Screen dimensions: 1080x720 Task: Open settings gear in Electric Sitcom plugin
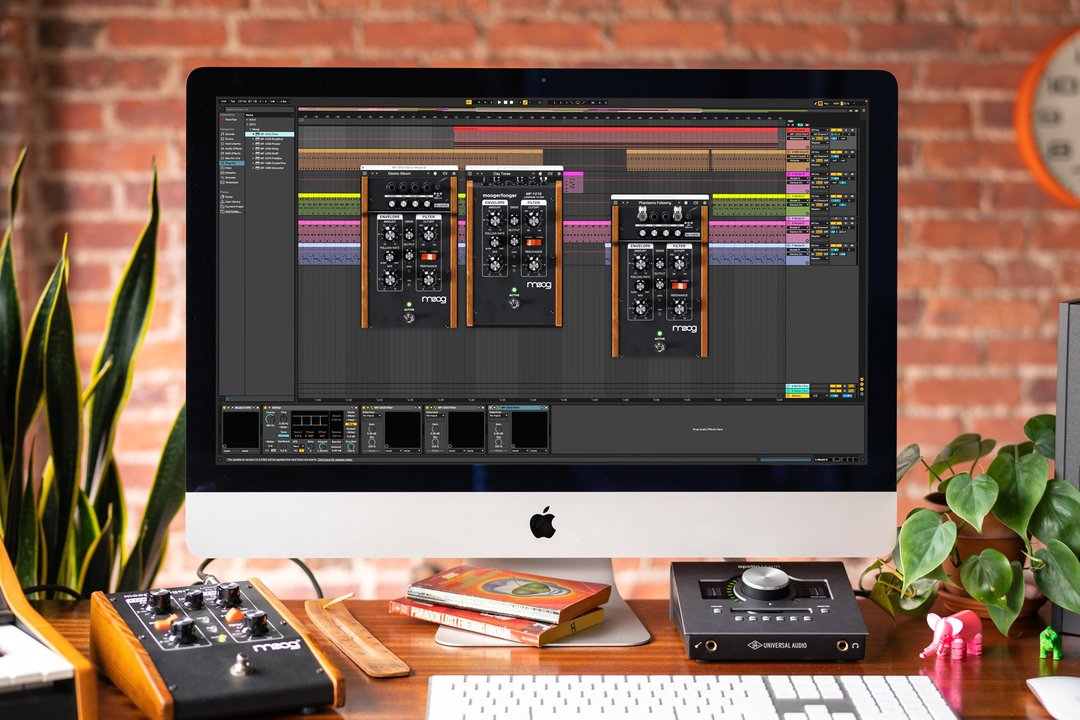[454, 174]
